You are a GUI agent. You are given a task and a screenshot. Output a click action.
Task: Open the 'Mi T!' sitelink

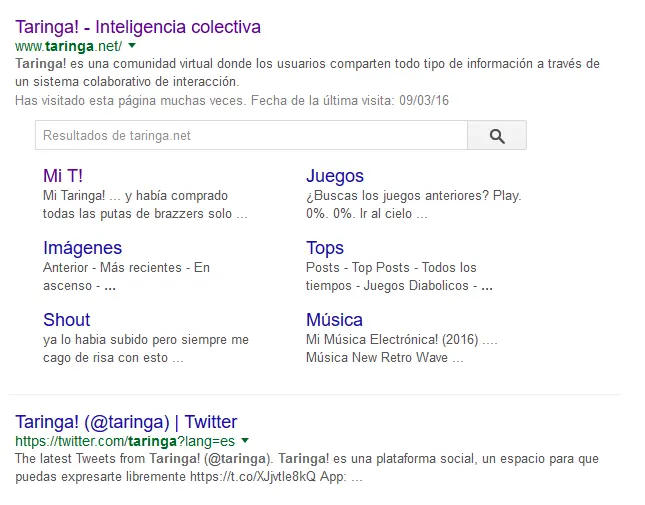[63, 176]
